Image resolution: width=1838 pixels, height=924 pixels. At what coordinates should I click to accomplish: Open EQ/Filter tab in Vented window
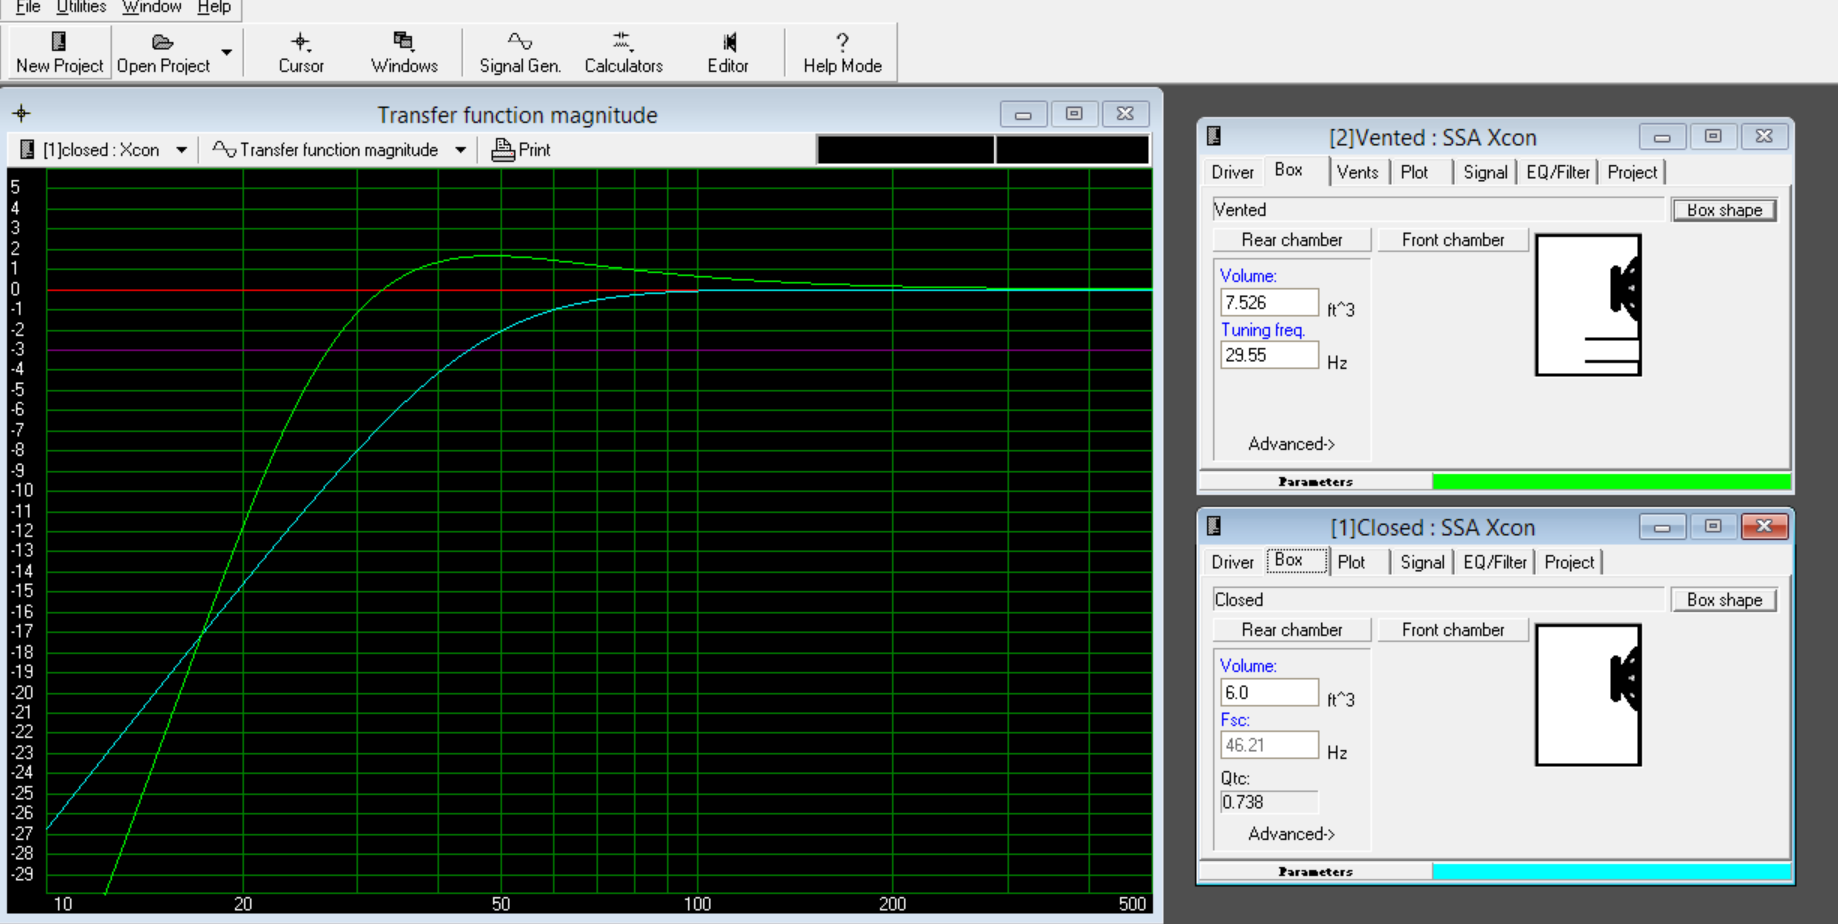point(1557,172)
